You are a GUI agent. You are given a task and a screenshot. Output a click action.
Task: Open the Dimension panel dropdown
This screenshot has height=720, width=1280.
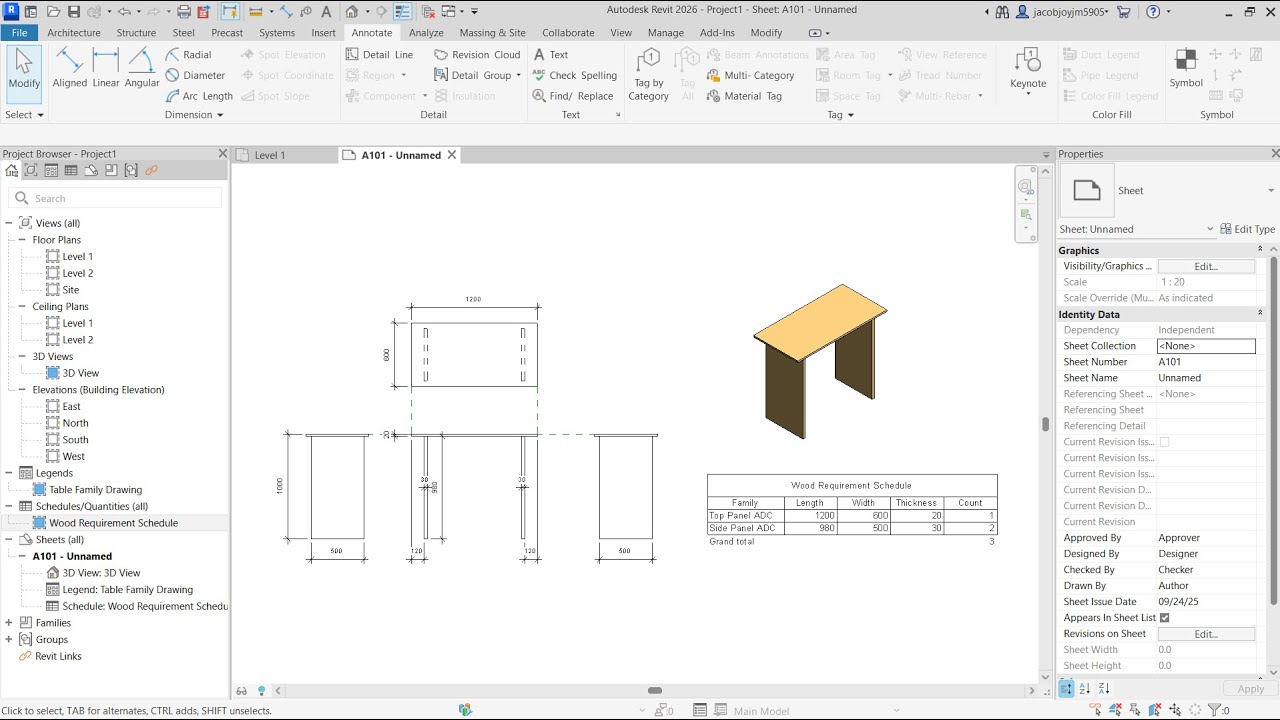pyautogui.click(x=194, y=115)
